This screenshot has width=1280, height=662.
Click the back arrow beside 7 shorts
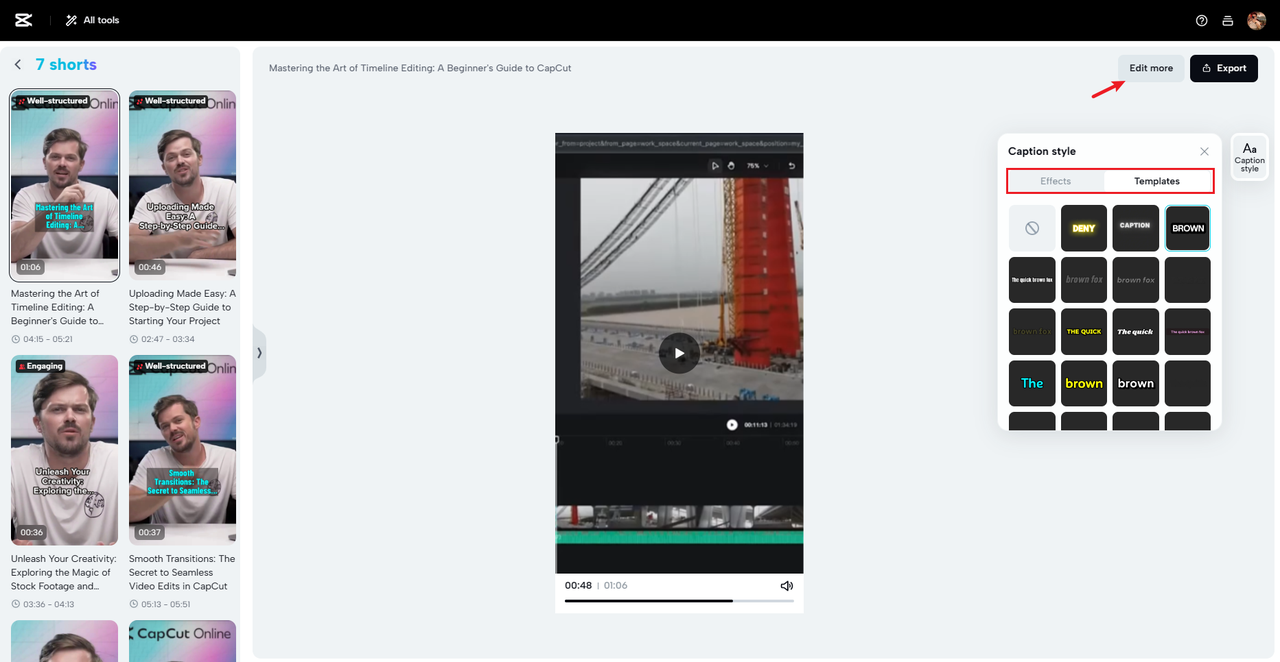click(x=17, y=64)
